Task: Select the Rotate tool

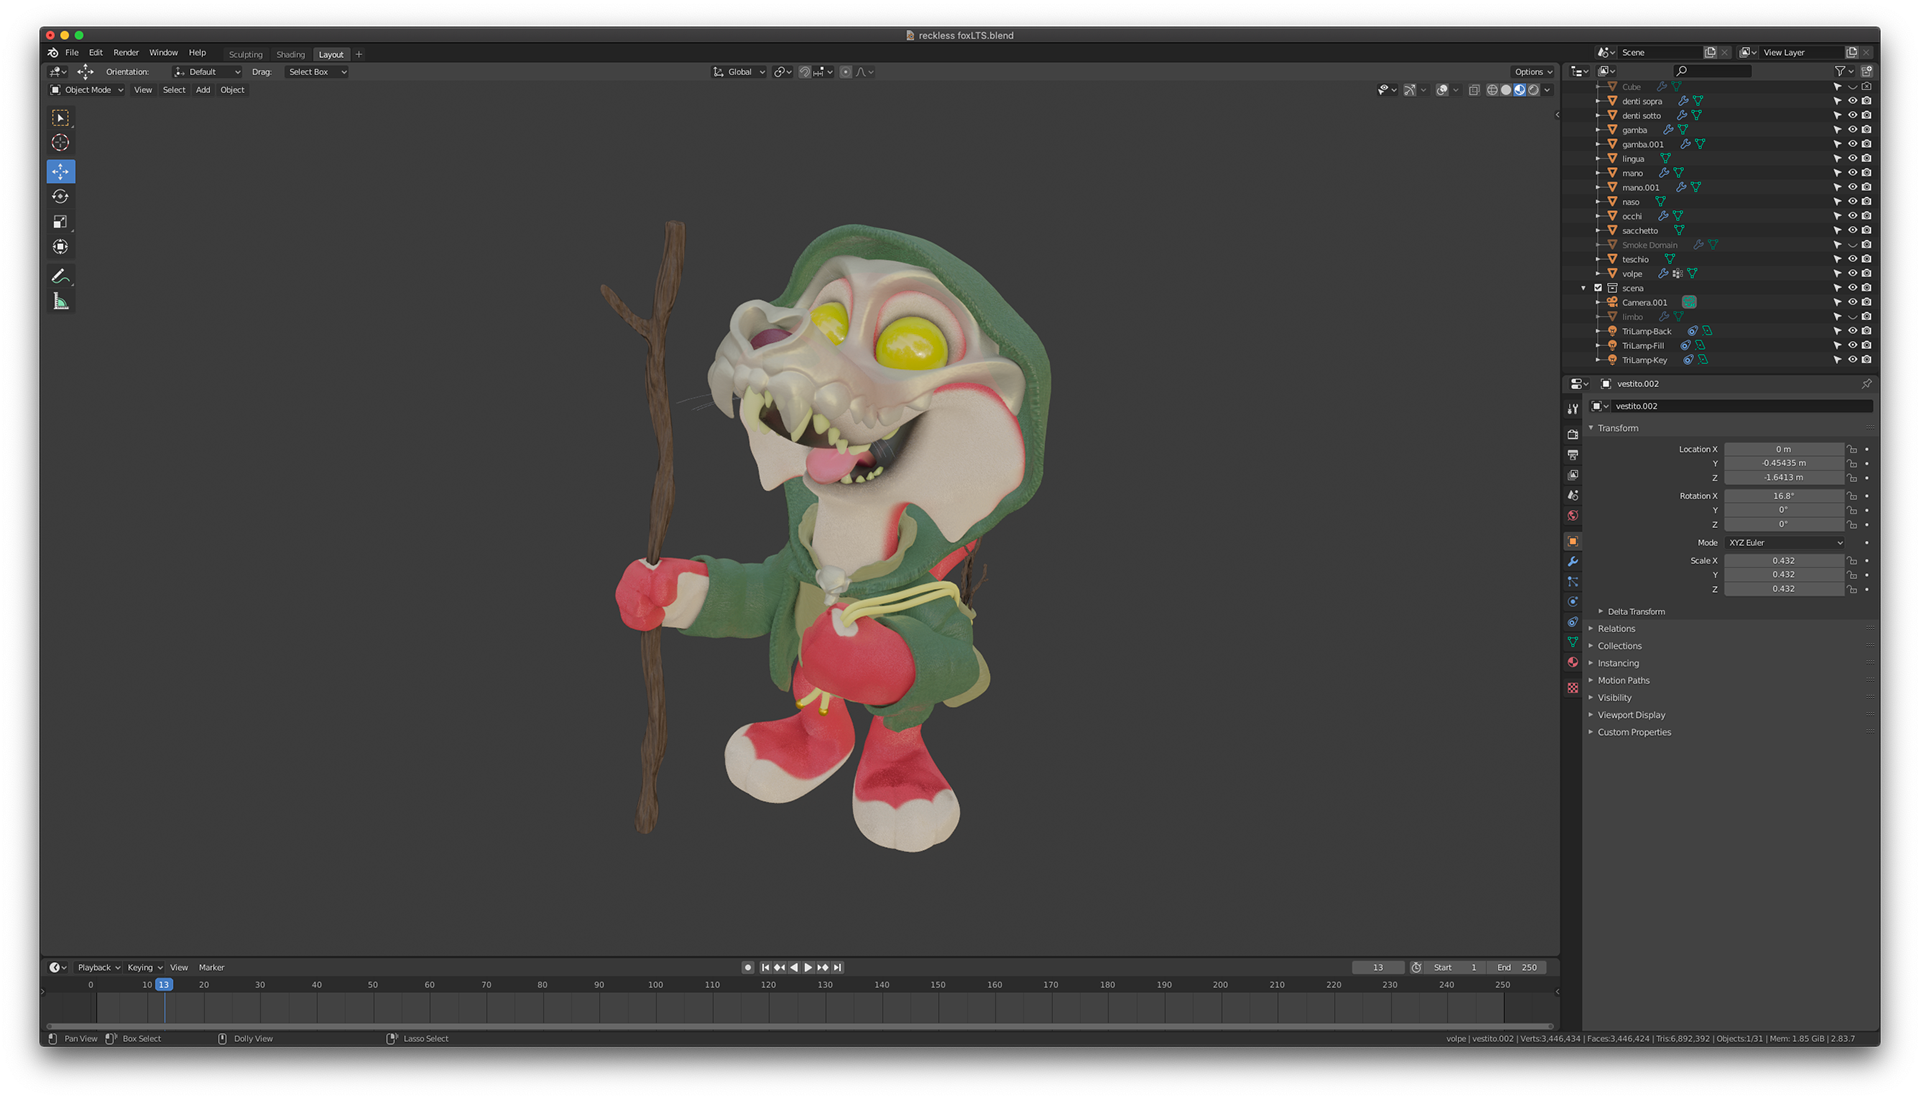Action: 60,197
